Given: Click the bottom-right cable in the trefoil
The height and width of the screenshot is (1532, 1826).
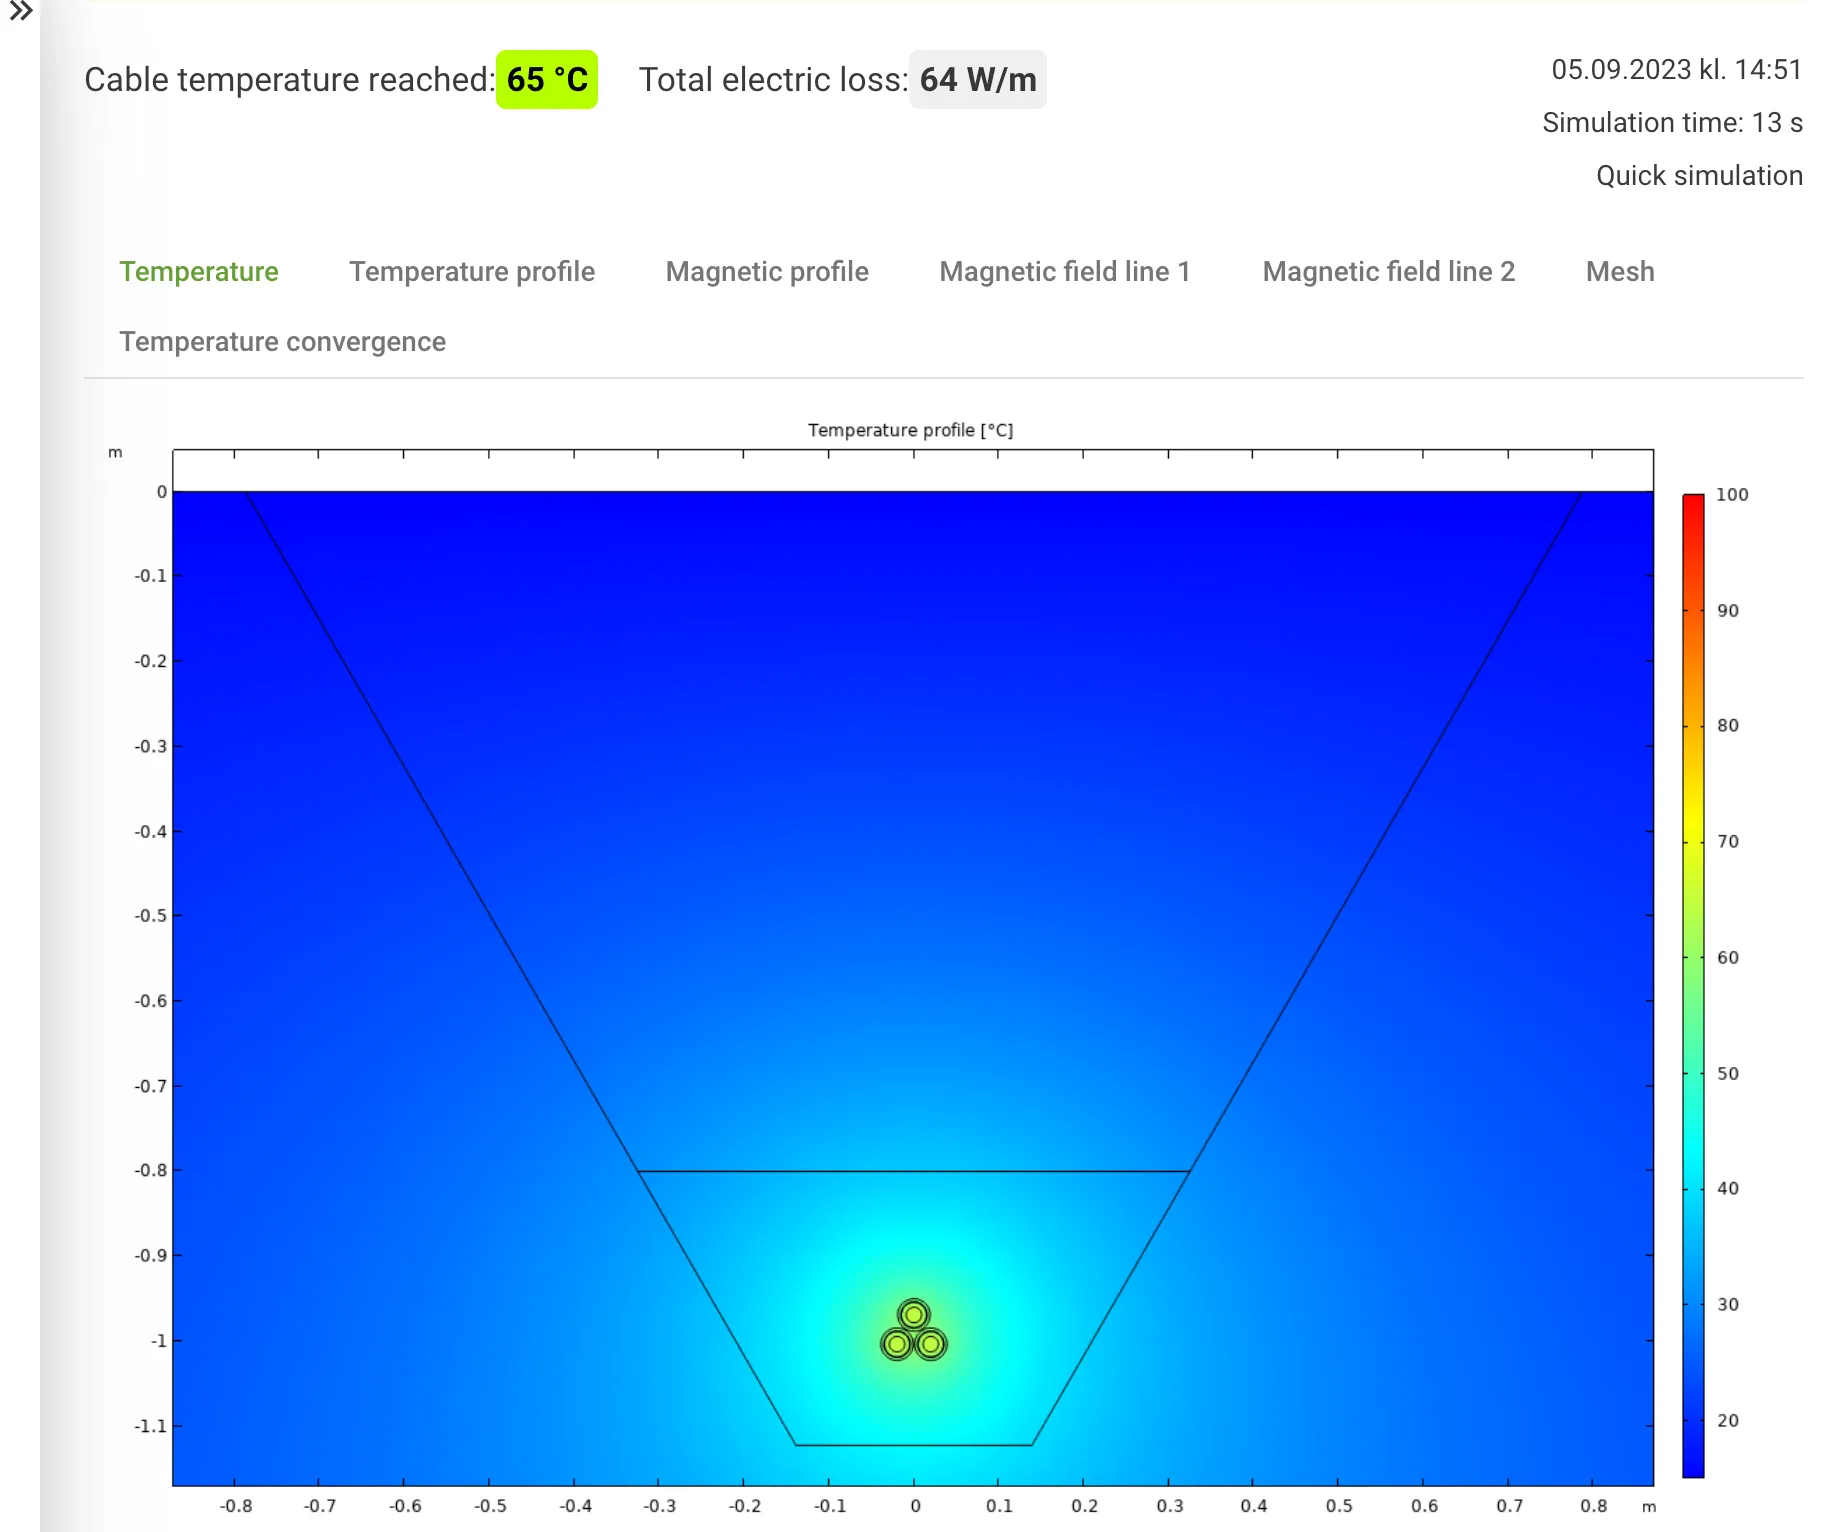Looking at the screenshot, I should coord(931,1345).
